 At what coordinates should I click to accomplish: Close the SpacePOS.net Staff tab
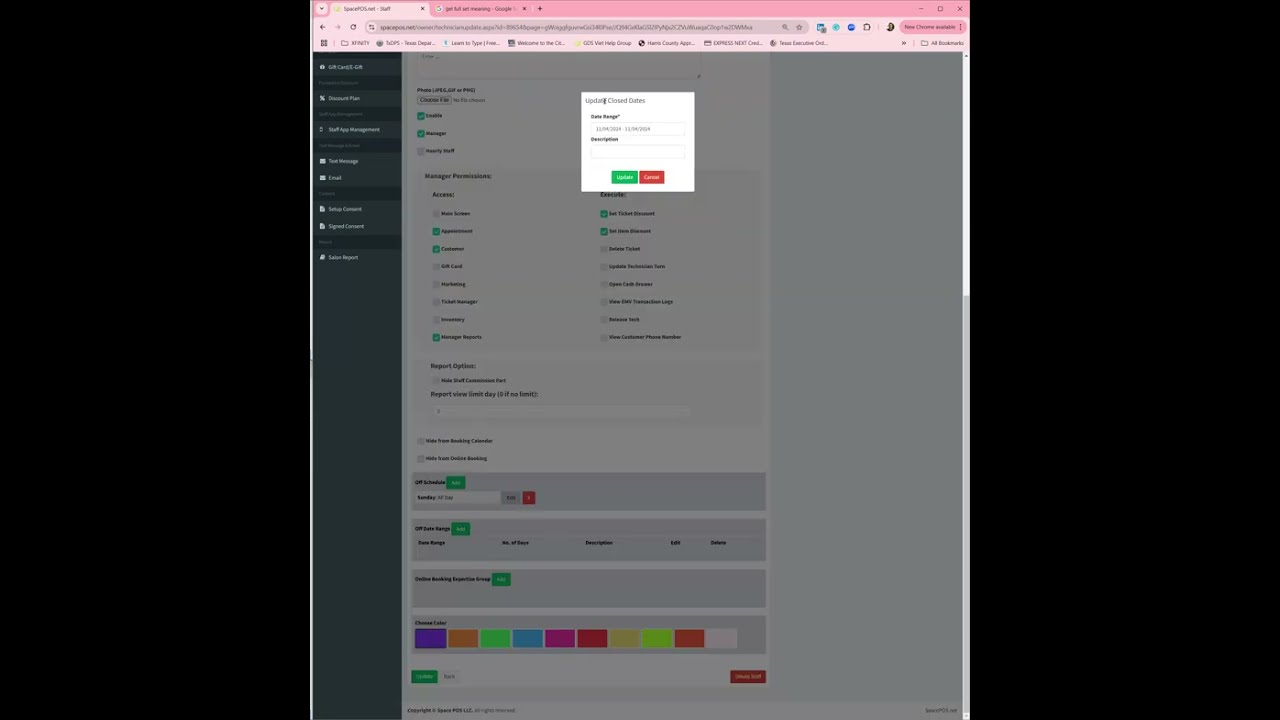422,9
